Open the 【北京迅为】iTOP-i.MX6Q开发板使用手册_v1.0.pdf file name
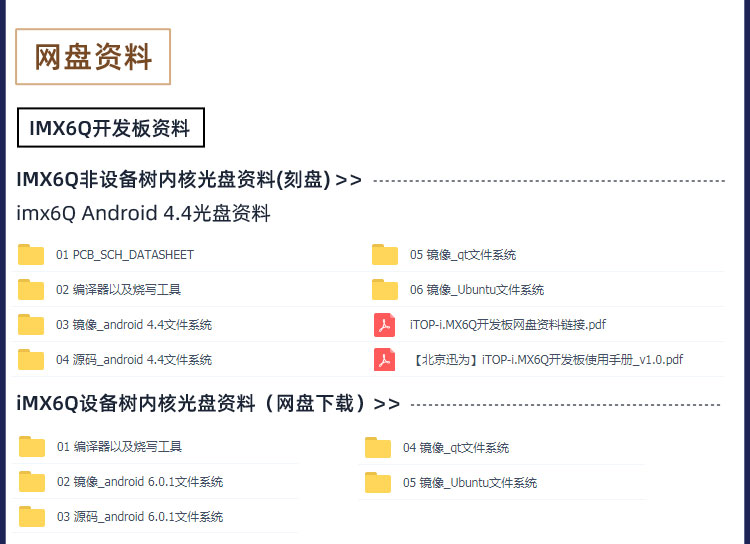 (x=546, y=359)
